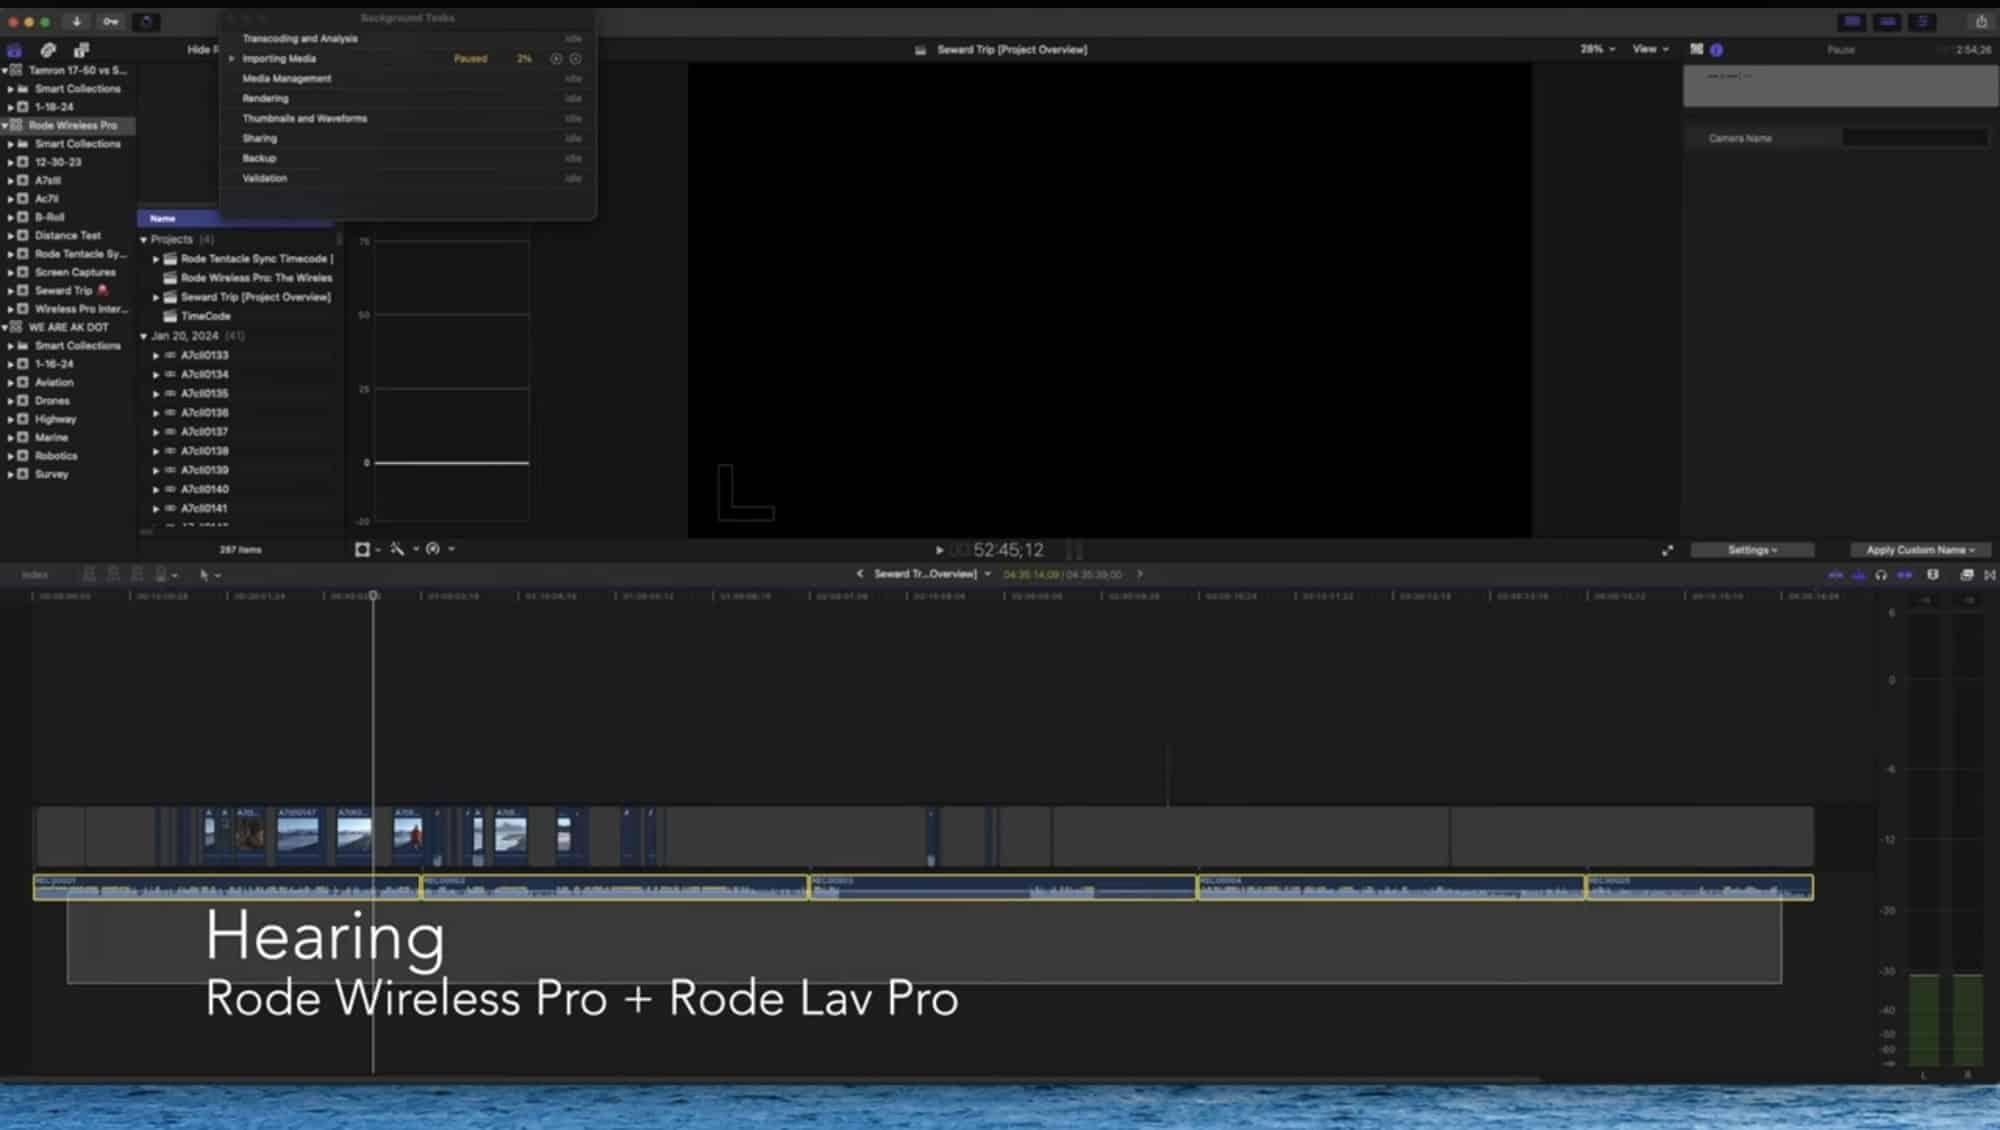
Task: Toggle the timeline panel visibility button
Action: click(1887, 21)
